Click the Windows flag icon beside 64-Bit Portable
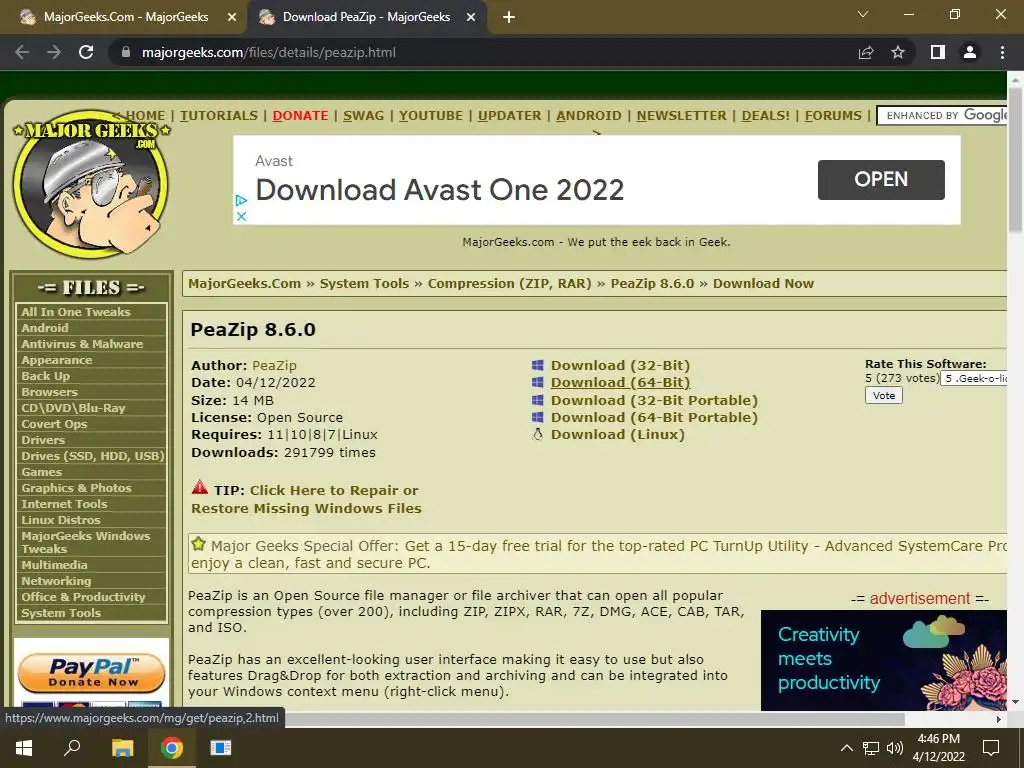 pos(537,417)
